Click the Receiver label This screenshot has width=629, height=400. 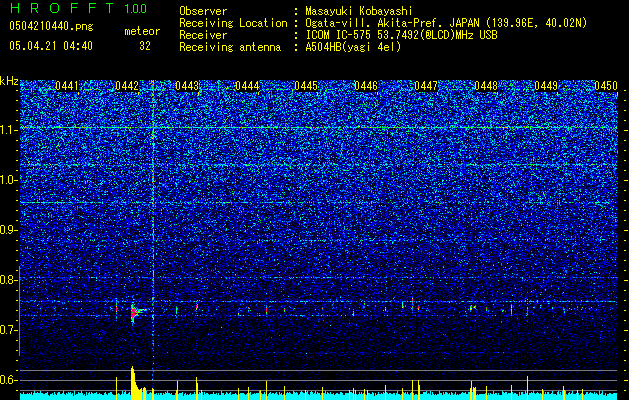point(203,35)
